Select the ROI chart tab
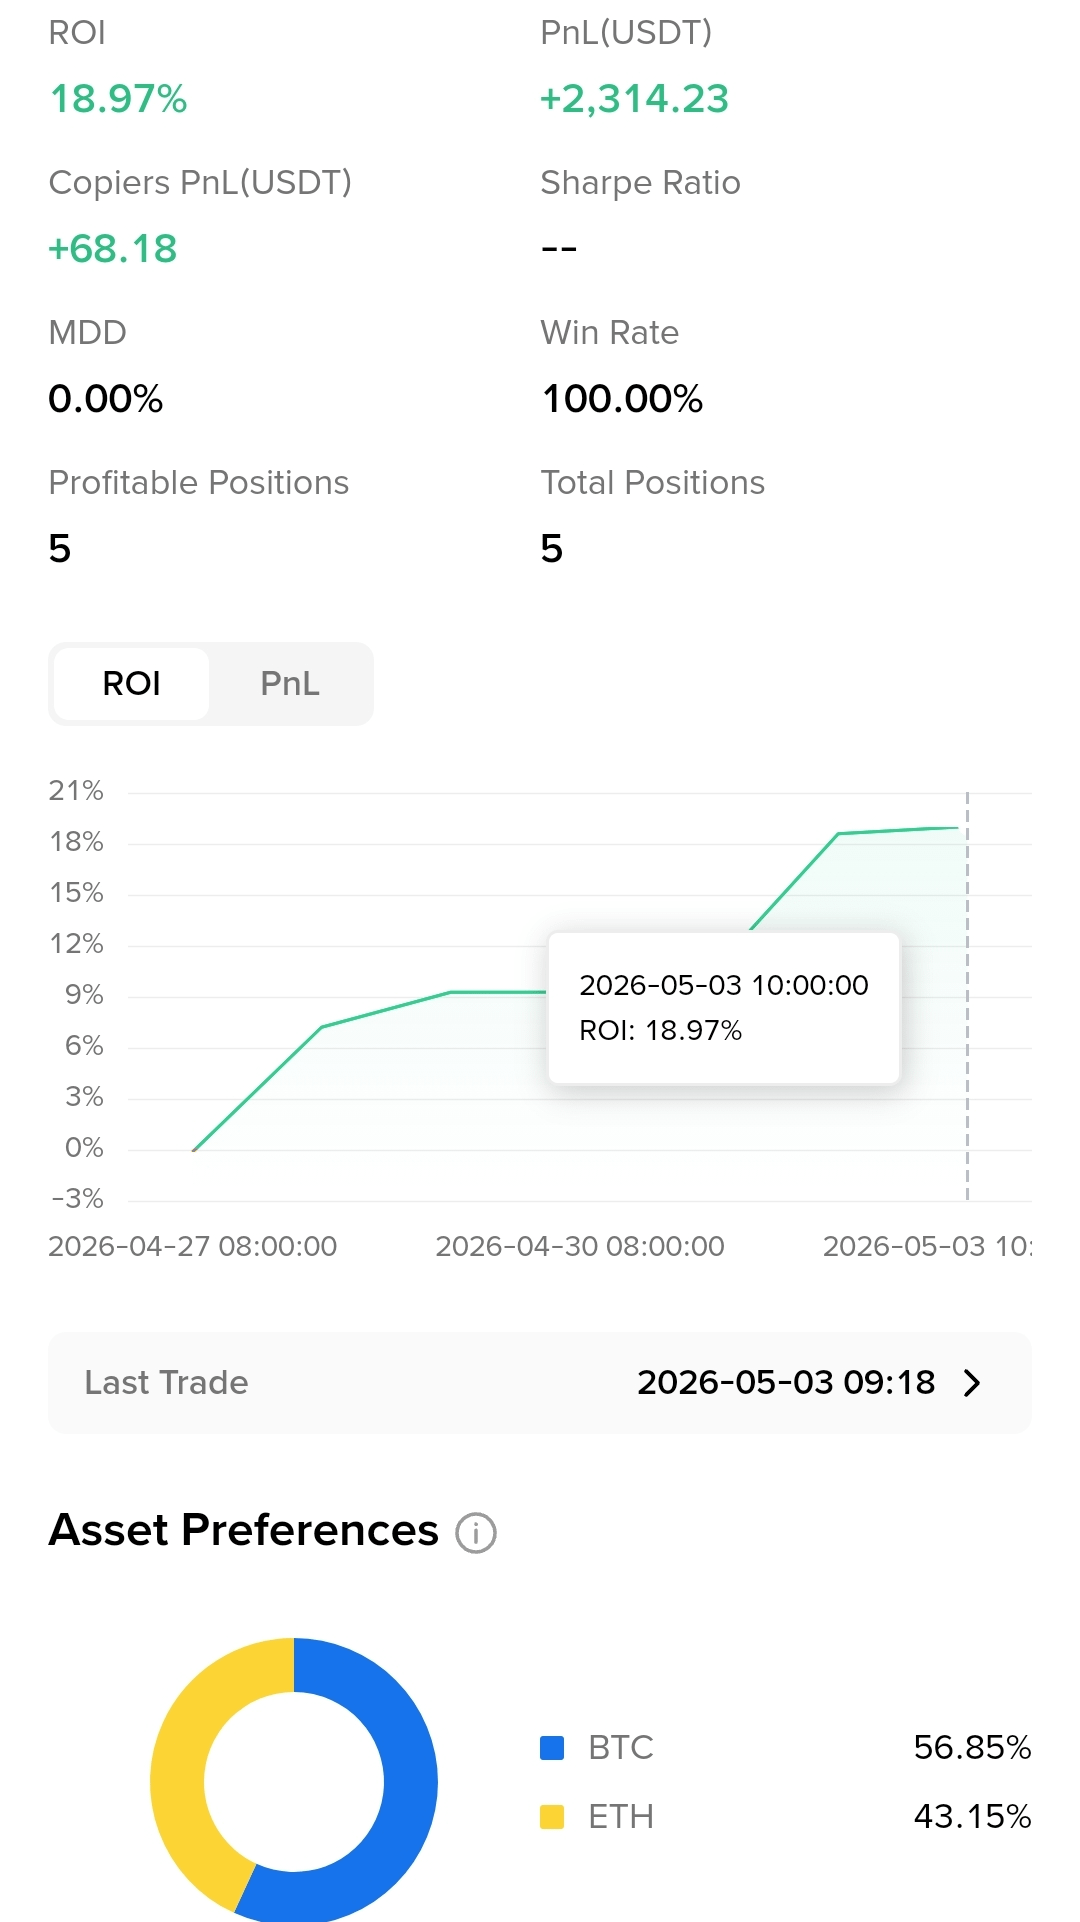Screen dimensions: 1080x1922 point(131,684)
